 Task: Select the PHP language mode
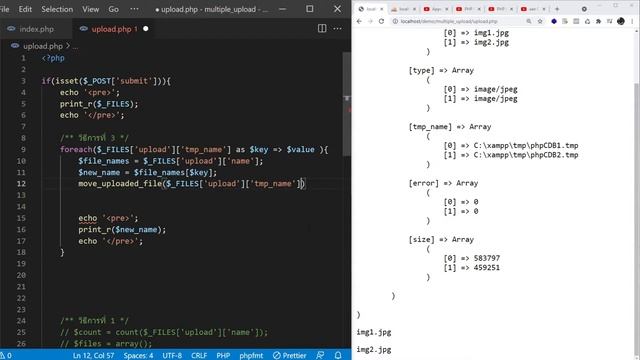pyautogui.click(x=223, y=355)
